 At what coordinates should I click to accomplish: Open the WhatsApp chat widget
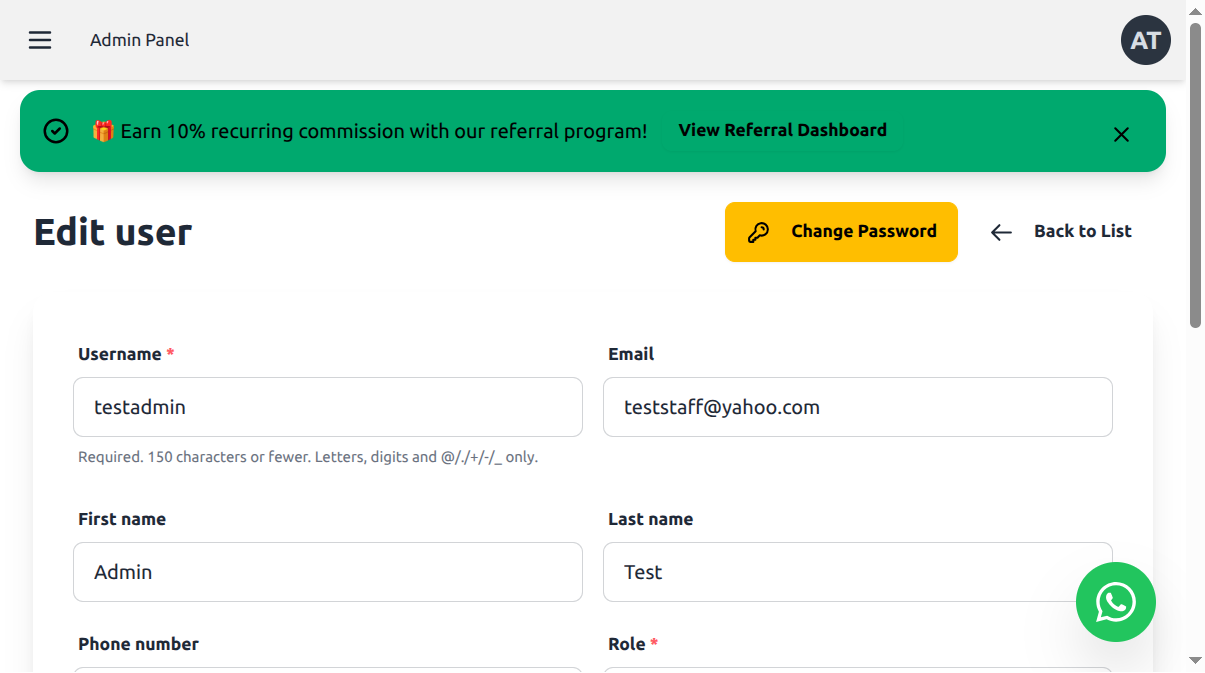[x=1115, y=602]
